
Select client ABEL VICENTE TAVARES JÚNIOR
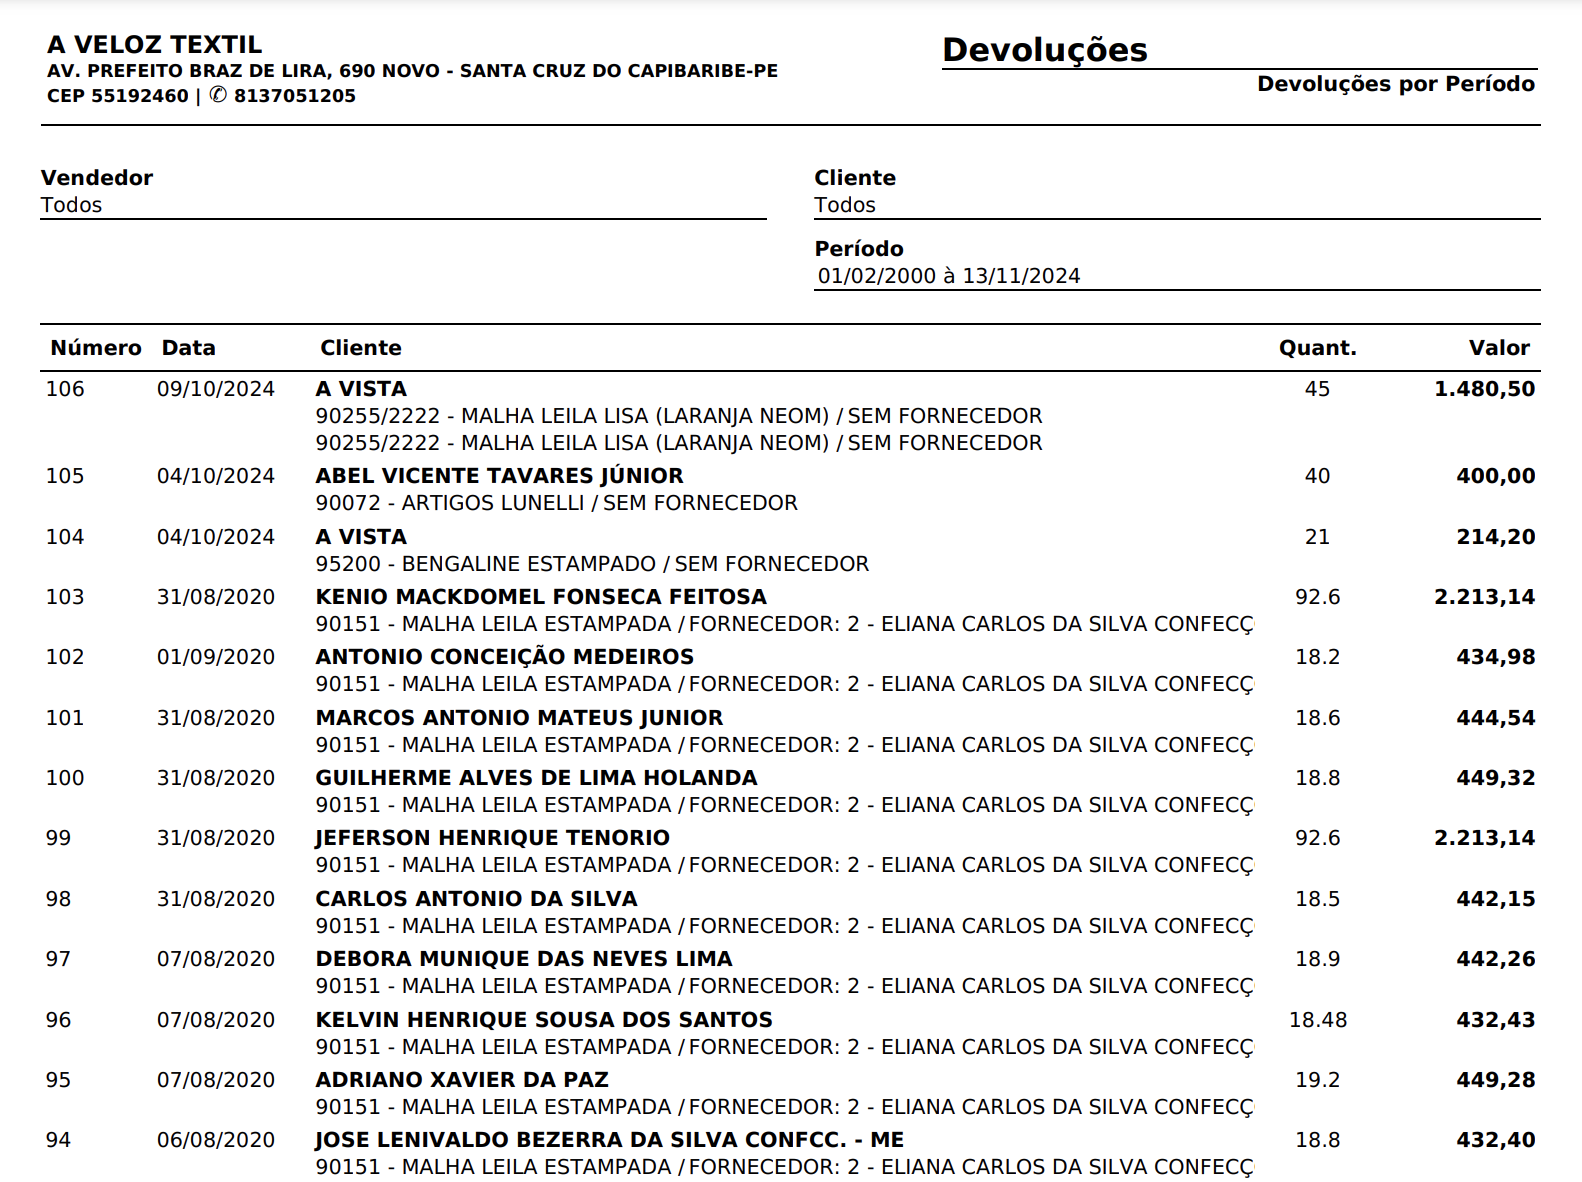(x=499, y=476)
